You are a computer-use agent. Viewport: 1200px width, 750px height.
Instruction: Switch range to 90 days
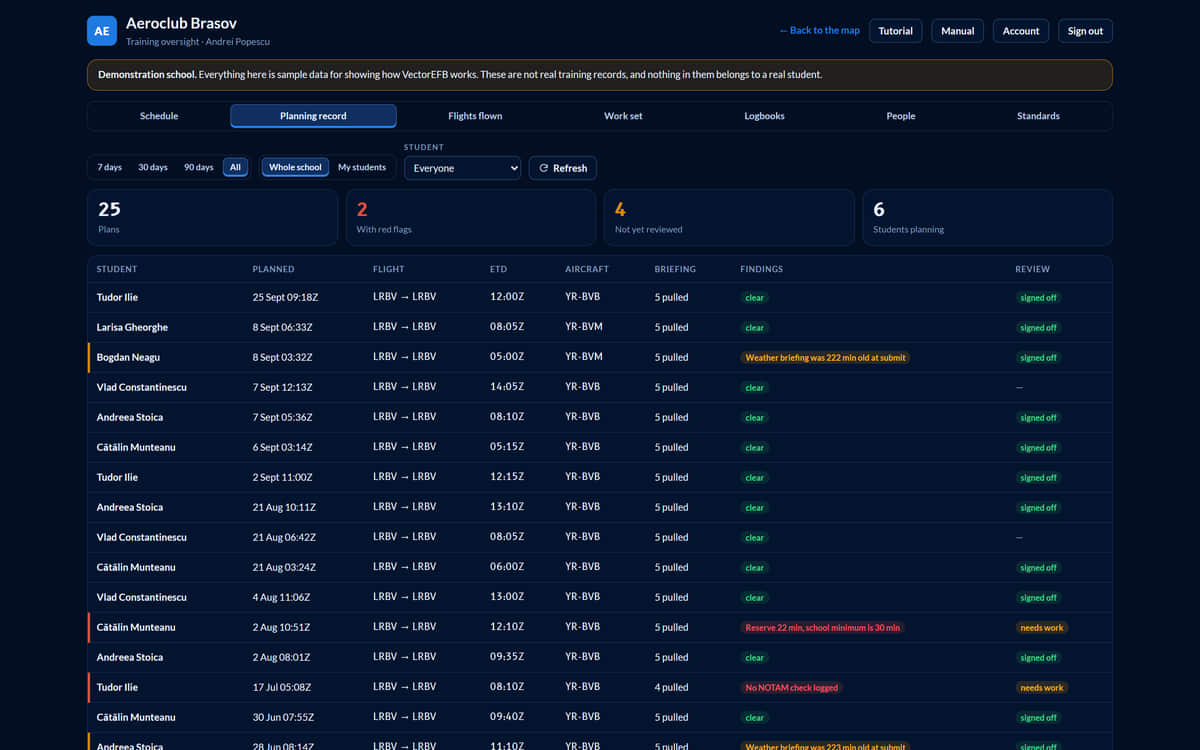pos(199,167)
